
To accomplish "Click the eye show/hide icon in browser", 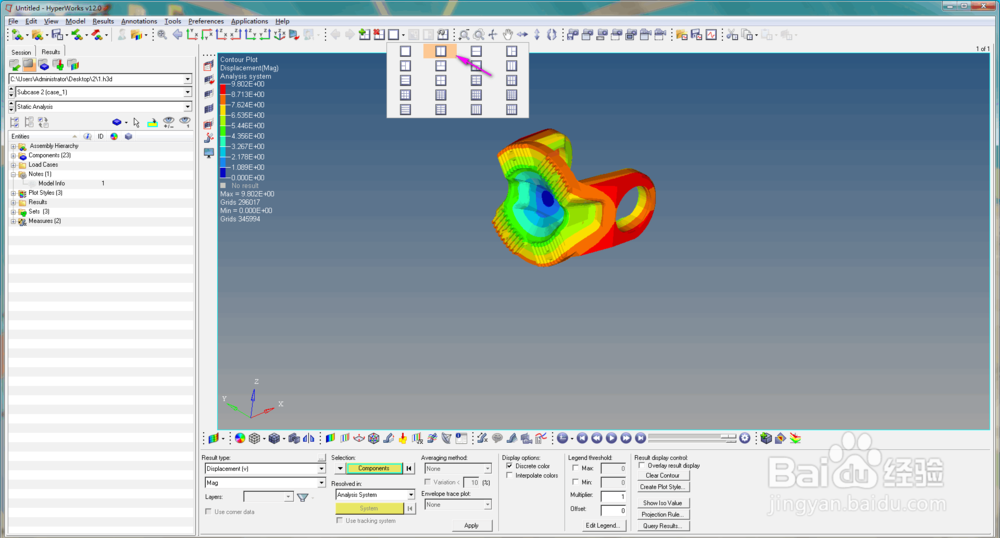I will [168, 122].
